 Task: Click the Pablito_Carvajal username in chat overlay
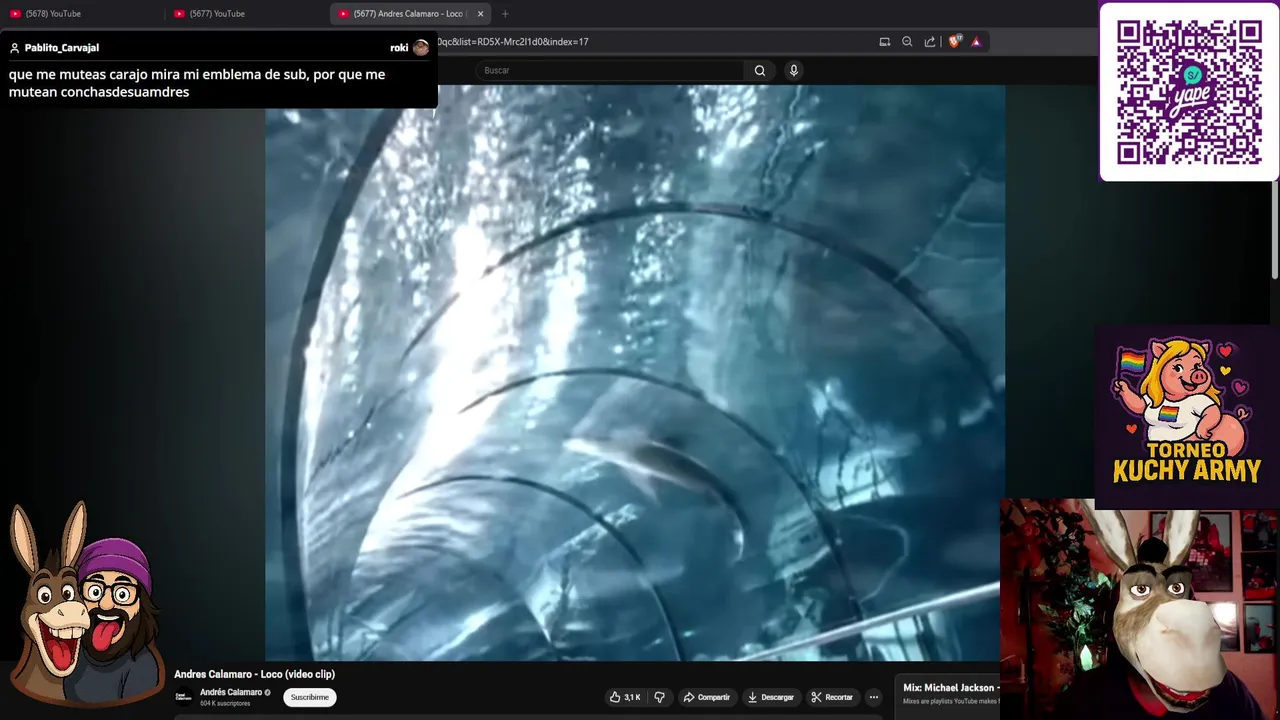point(62,48)
